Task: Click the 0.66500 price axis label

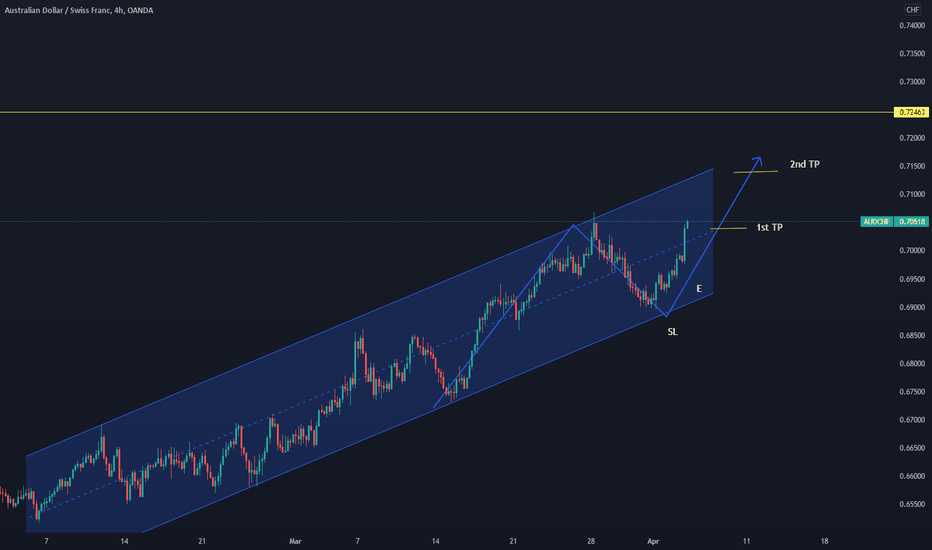Action: pyautogui.click(x=912, y=448)
